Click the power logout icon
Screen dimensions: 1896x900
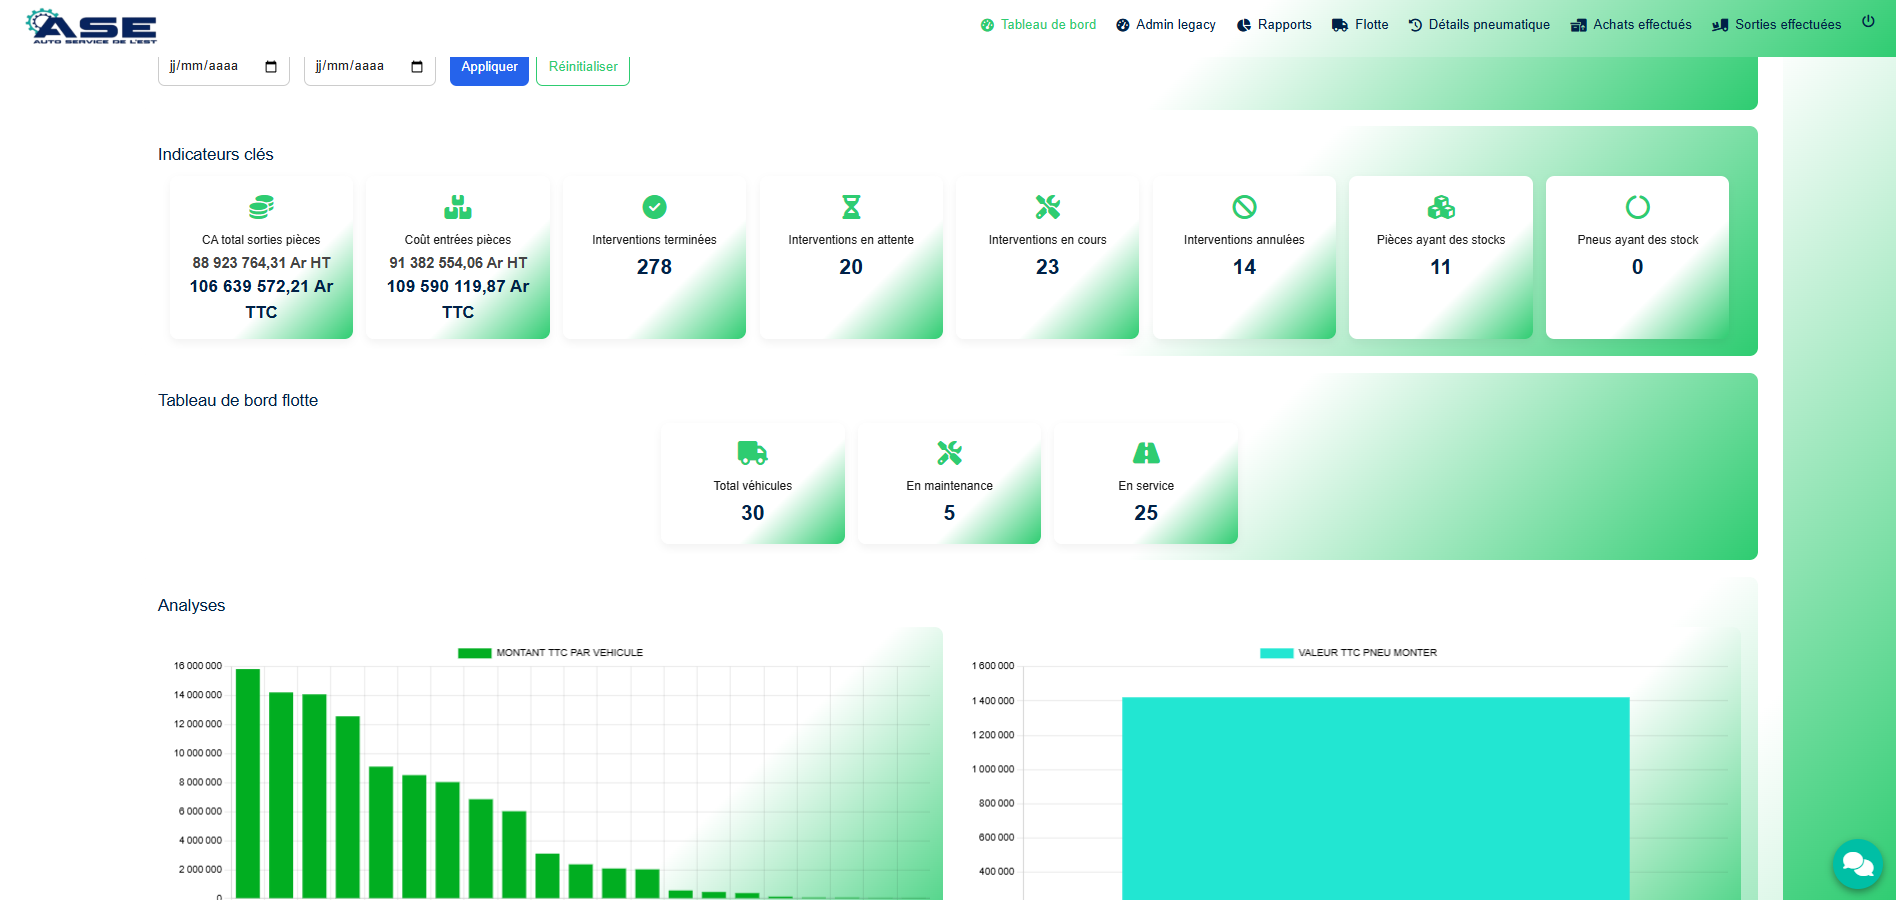[x=1867, y=21]
